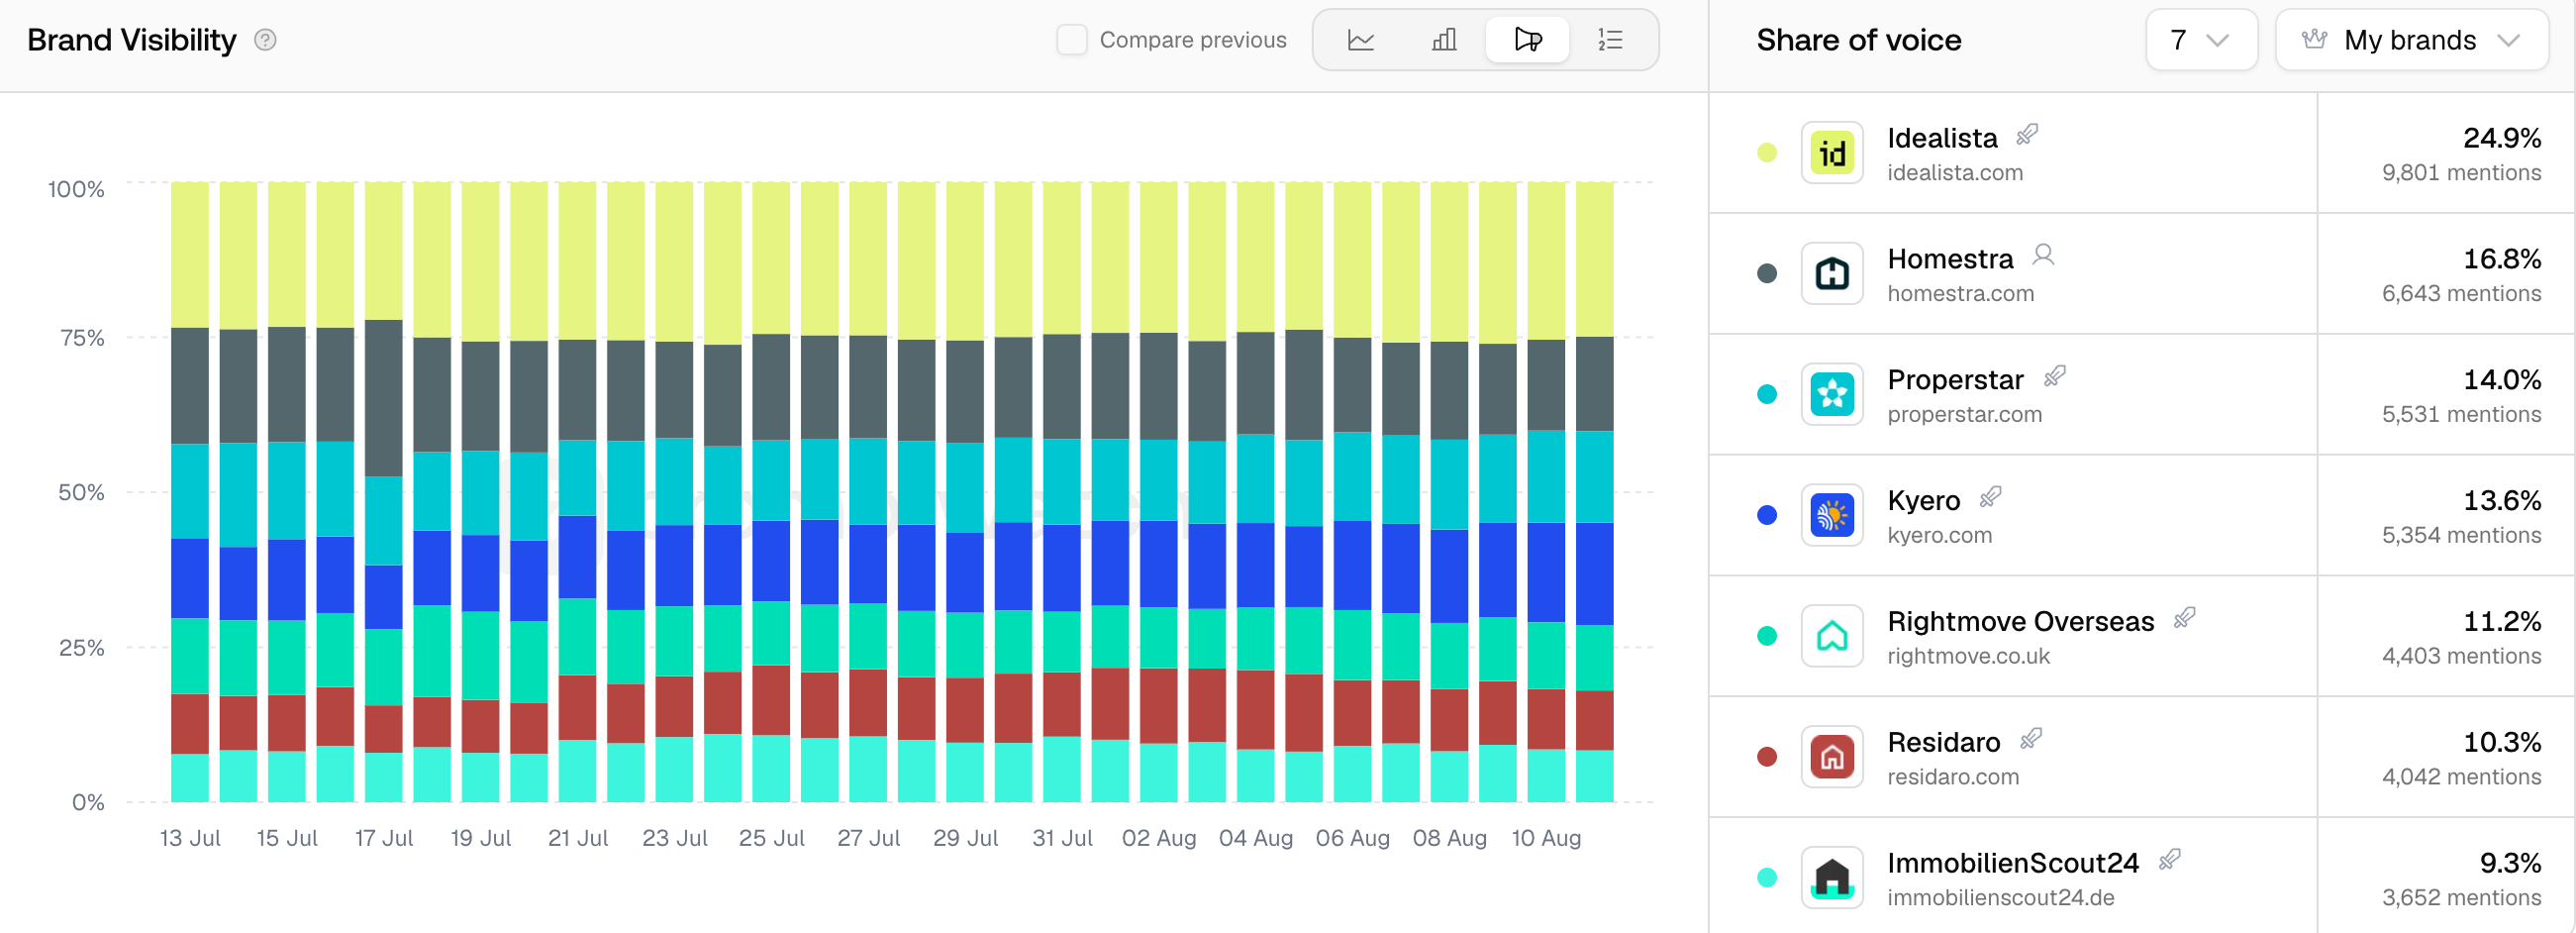Enable the Compare previous checkbox

(1071, 40)
